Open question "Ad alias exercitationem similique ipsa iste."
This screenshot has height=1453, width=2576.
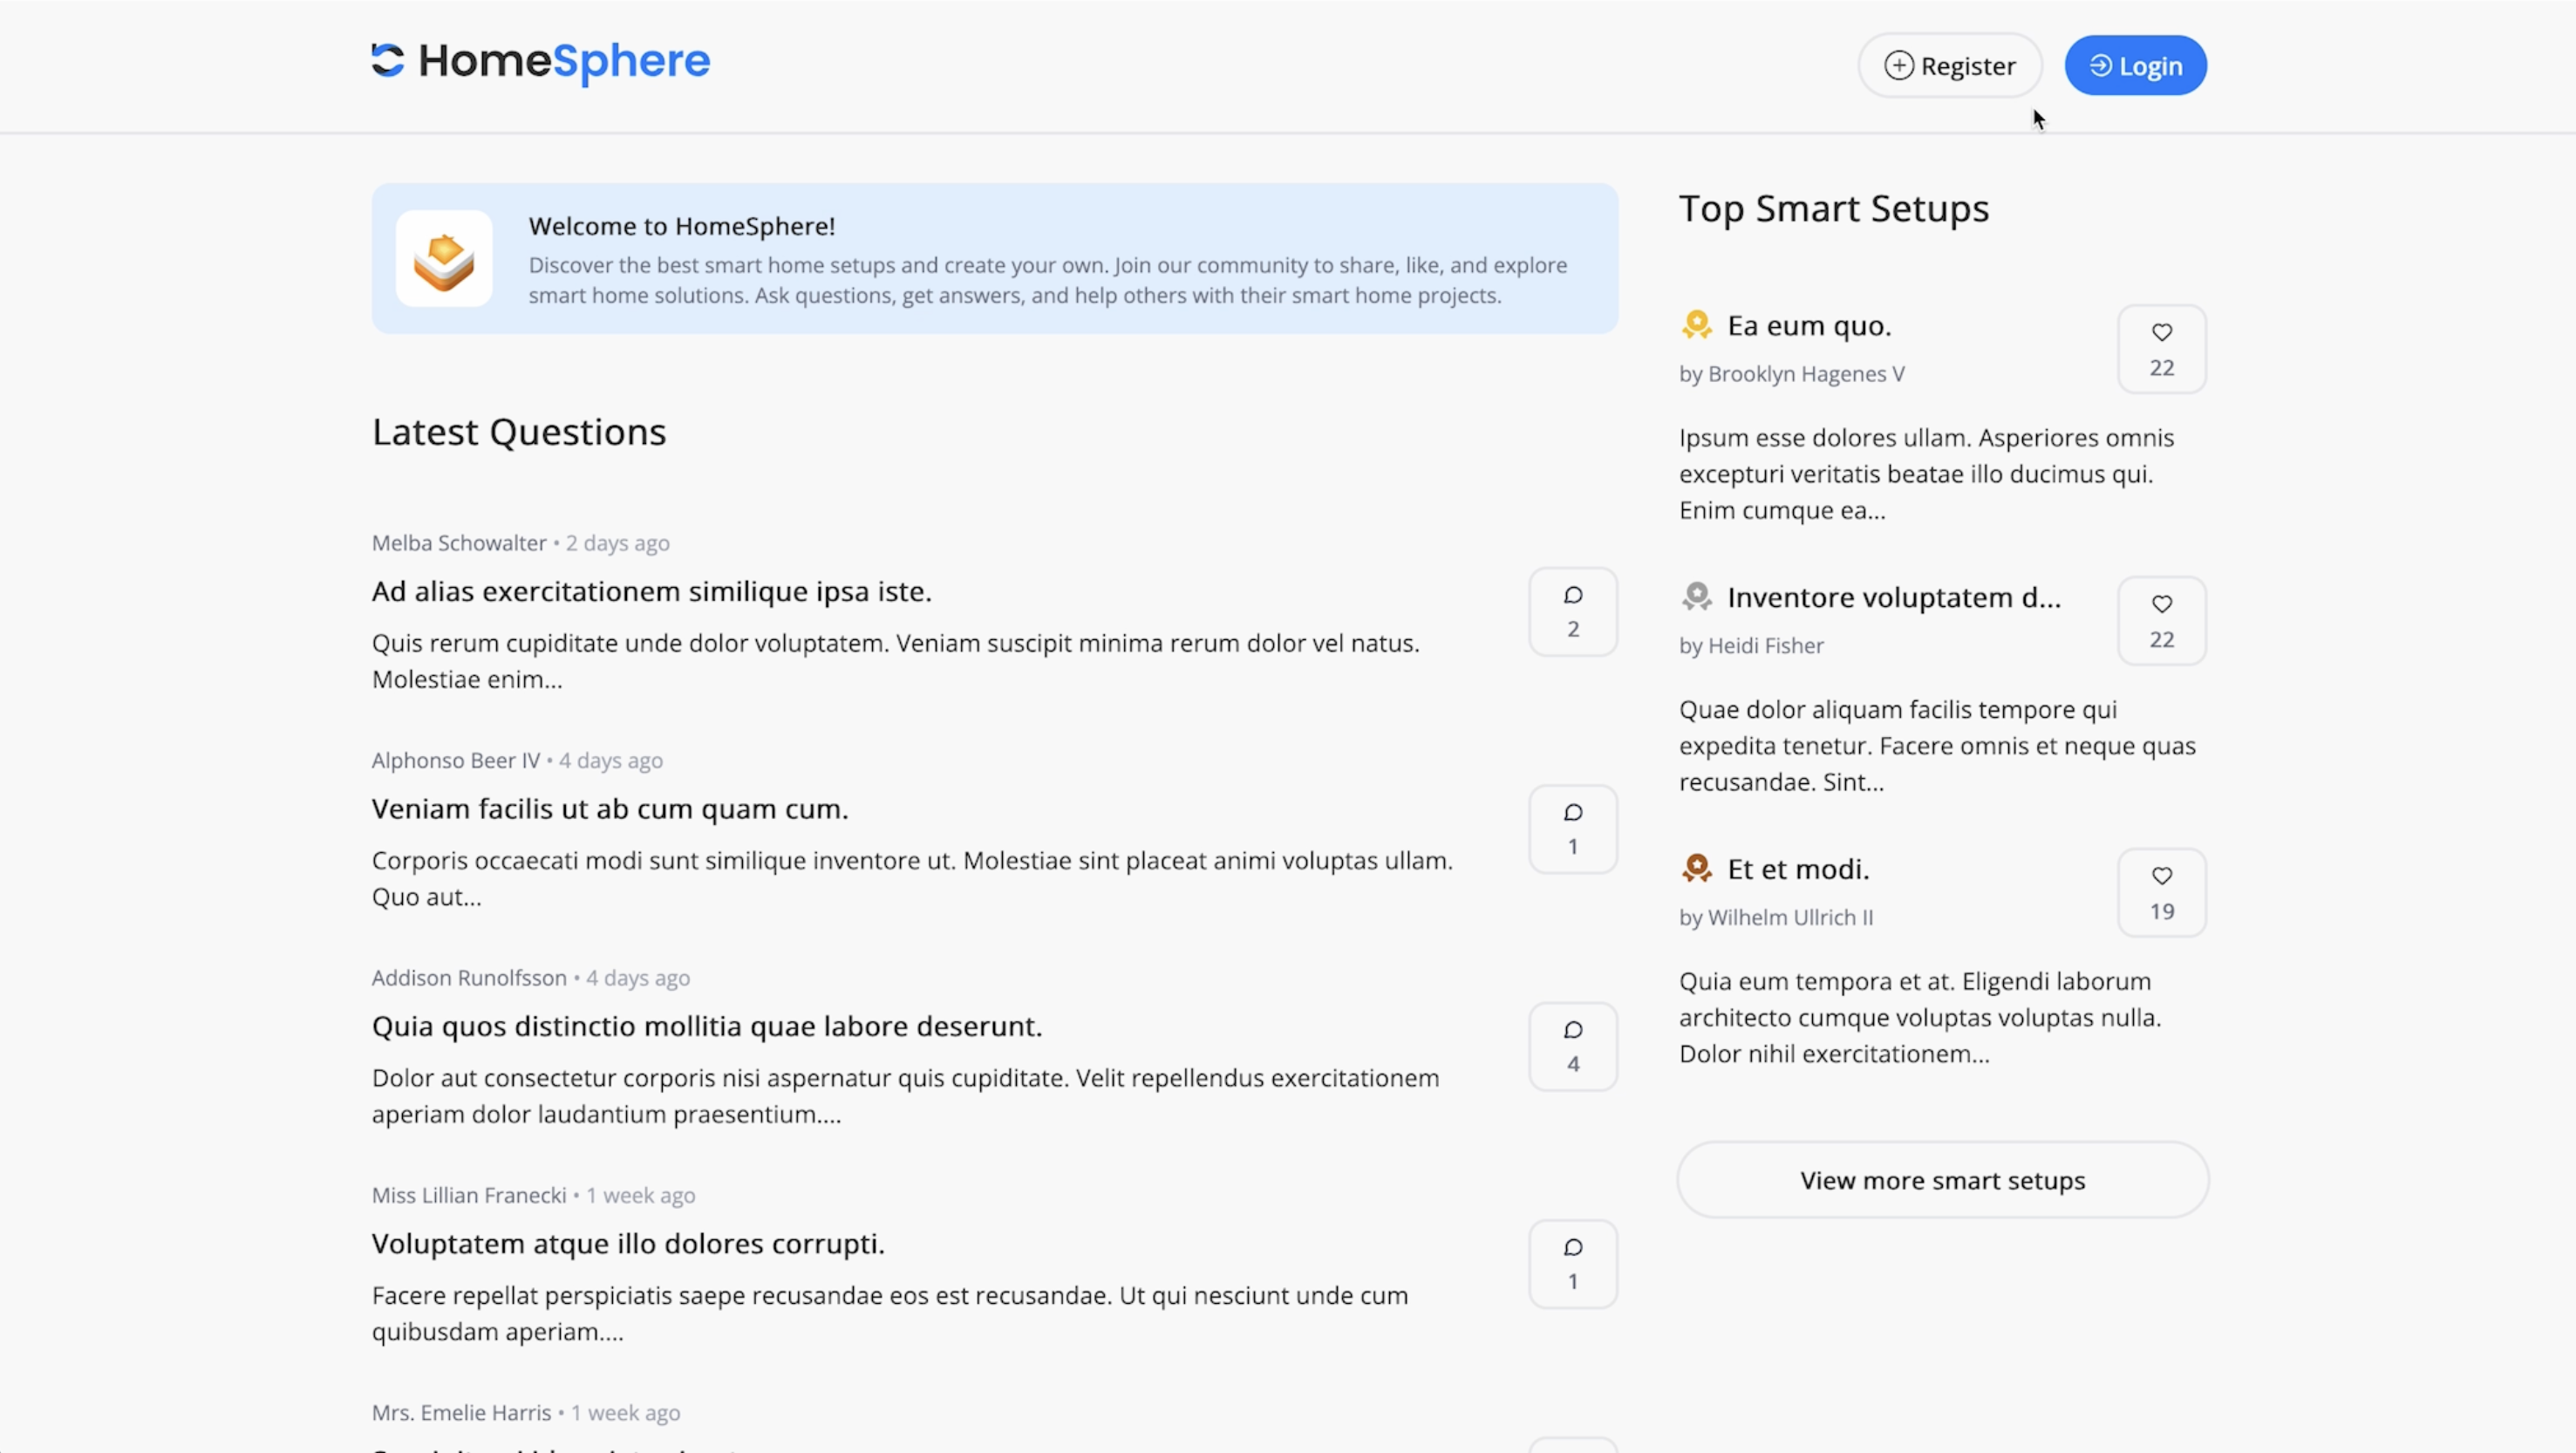click(652, 592)
